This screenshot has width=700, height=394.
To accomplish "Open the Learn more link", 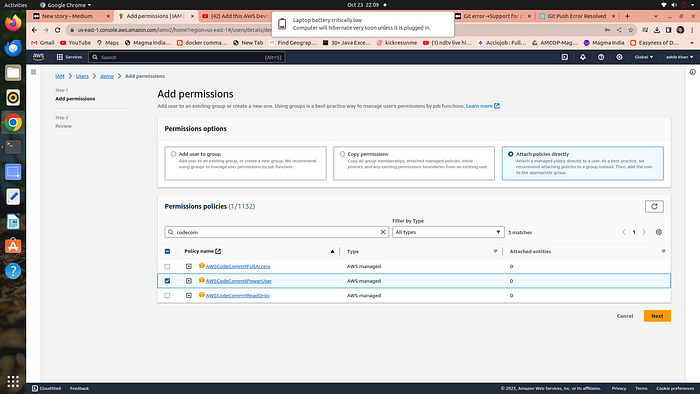I will click(x=483, y=106).
